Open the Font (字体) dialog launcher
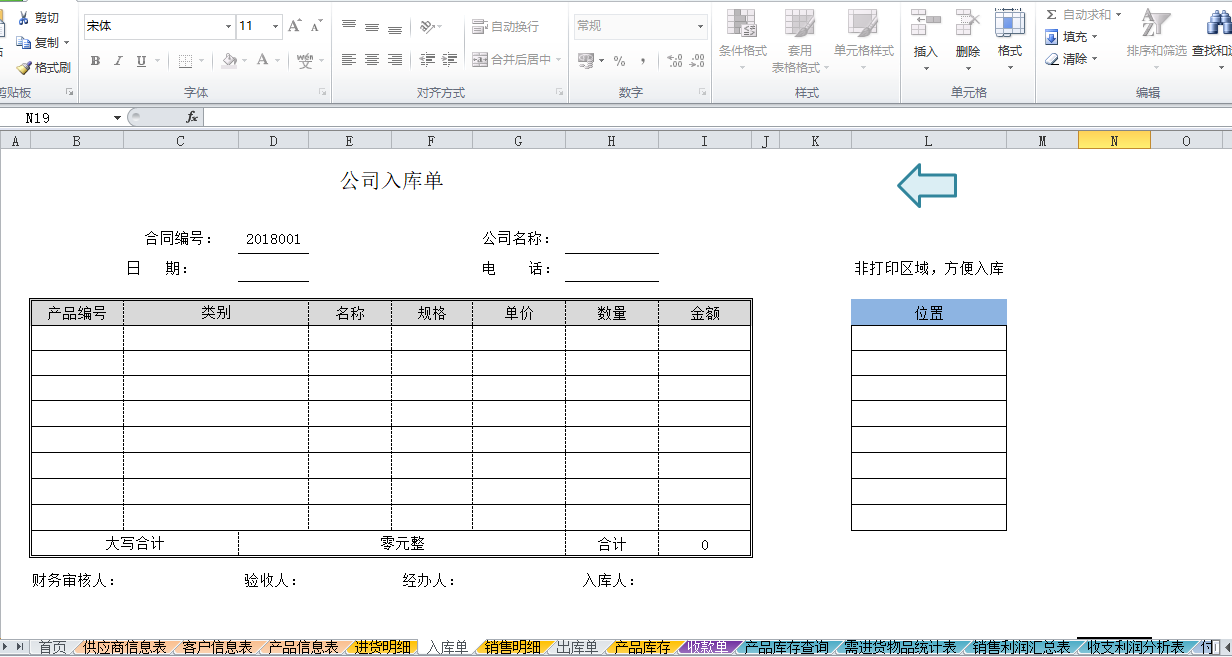Viewport: 1232px width, 657px height. (322, 92)
